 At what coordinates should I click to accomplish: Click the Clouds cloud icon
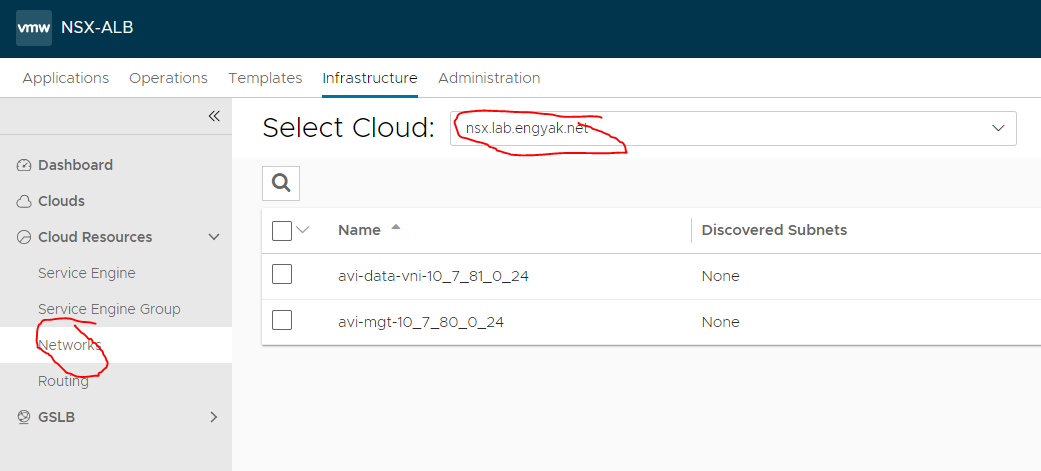(x=25, y=201)
